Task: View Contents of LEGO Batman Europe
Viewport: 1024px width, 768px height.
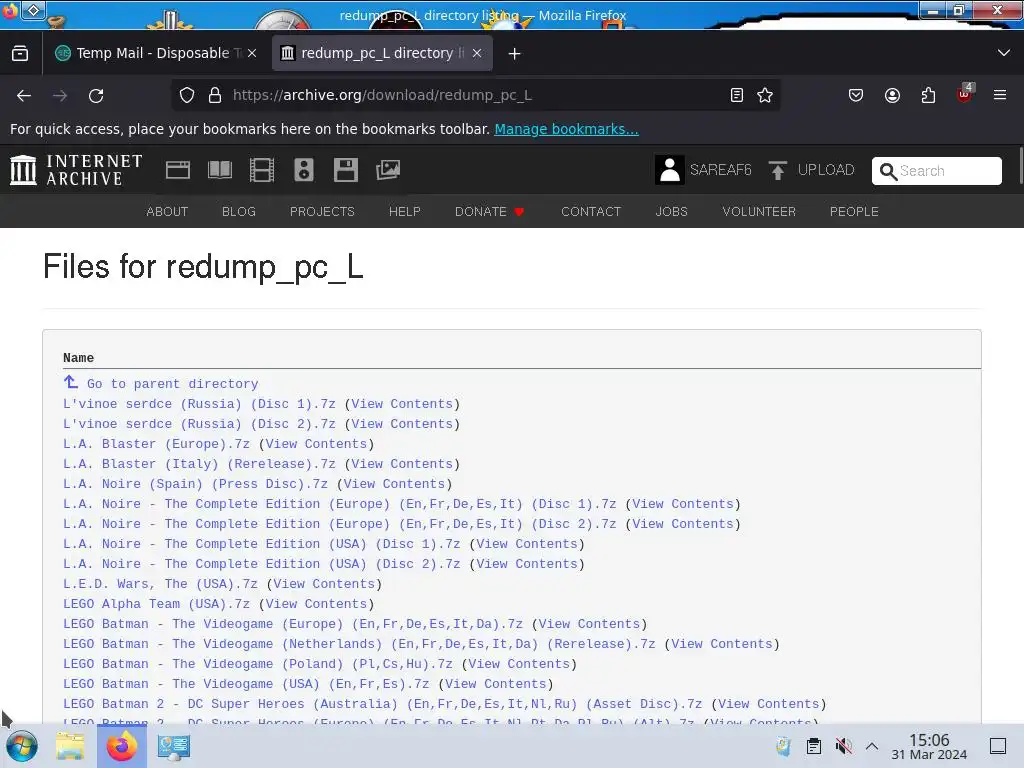Action: click(590, 624)
